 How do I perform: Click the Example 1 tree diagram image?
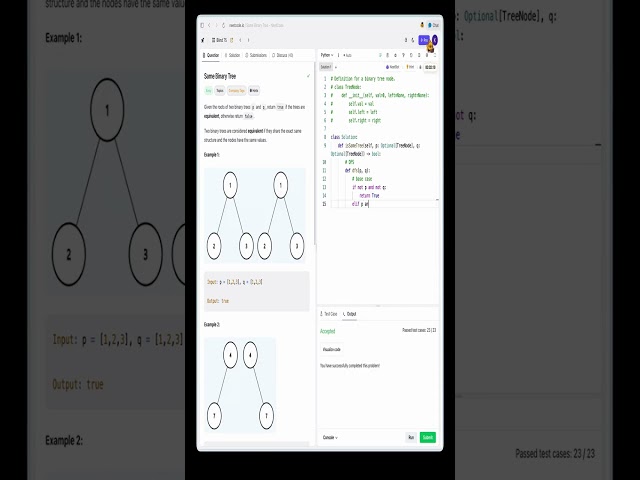pos(255,215)
